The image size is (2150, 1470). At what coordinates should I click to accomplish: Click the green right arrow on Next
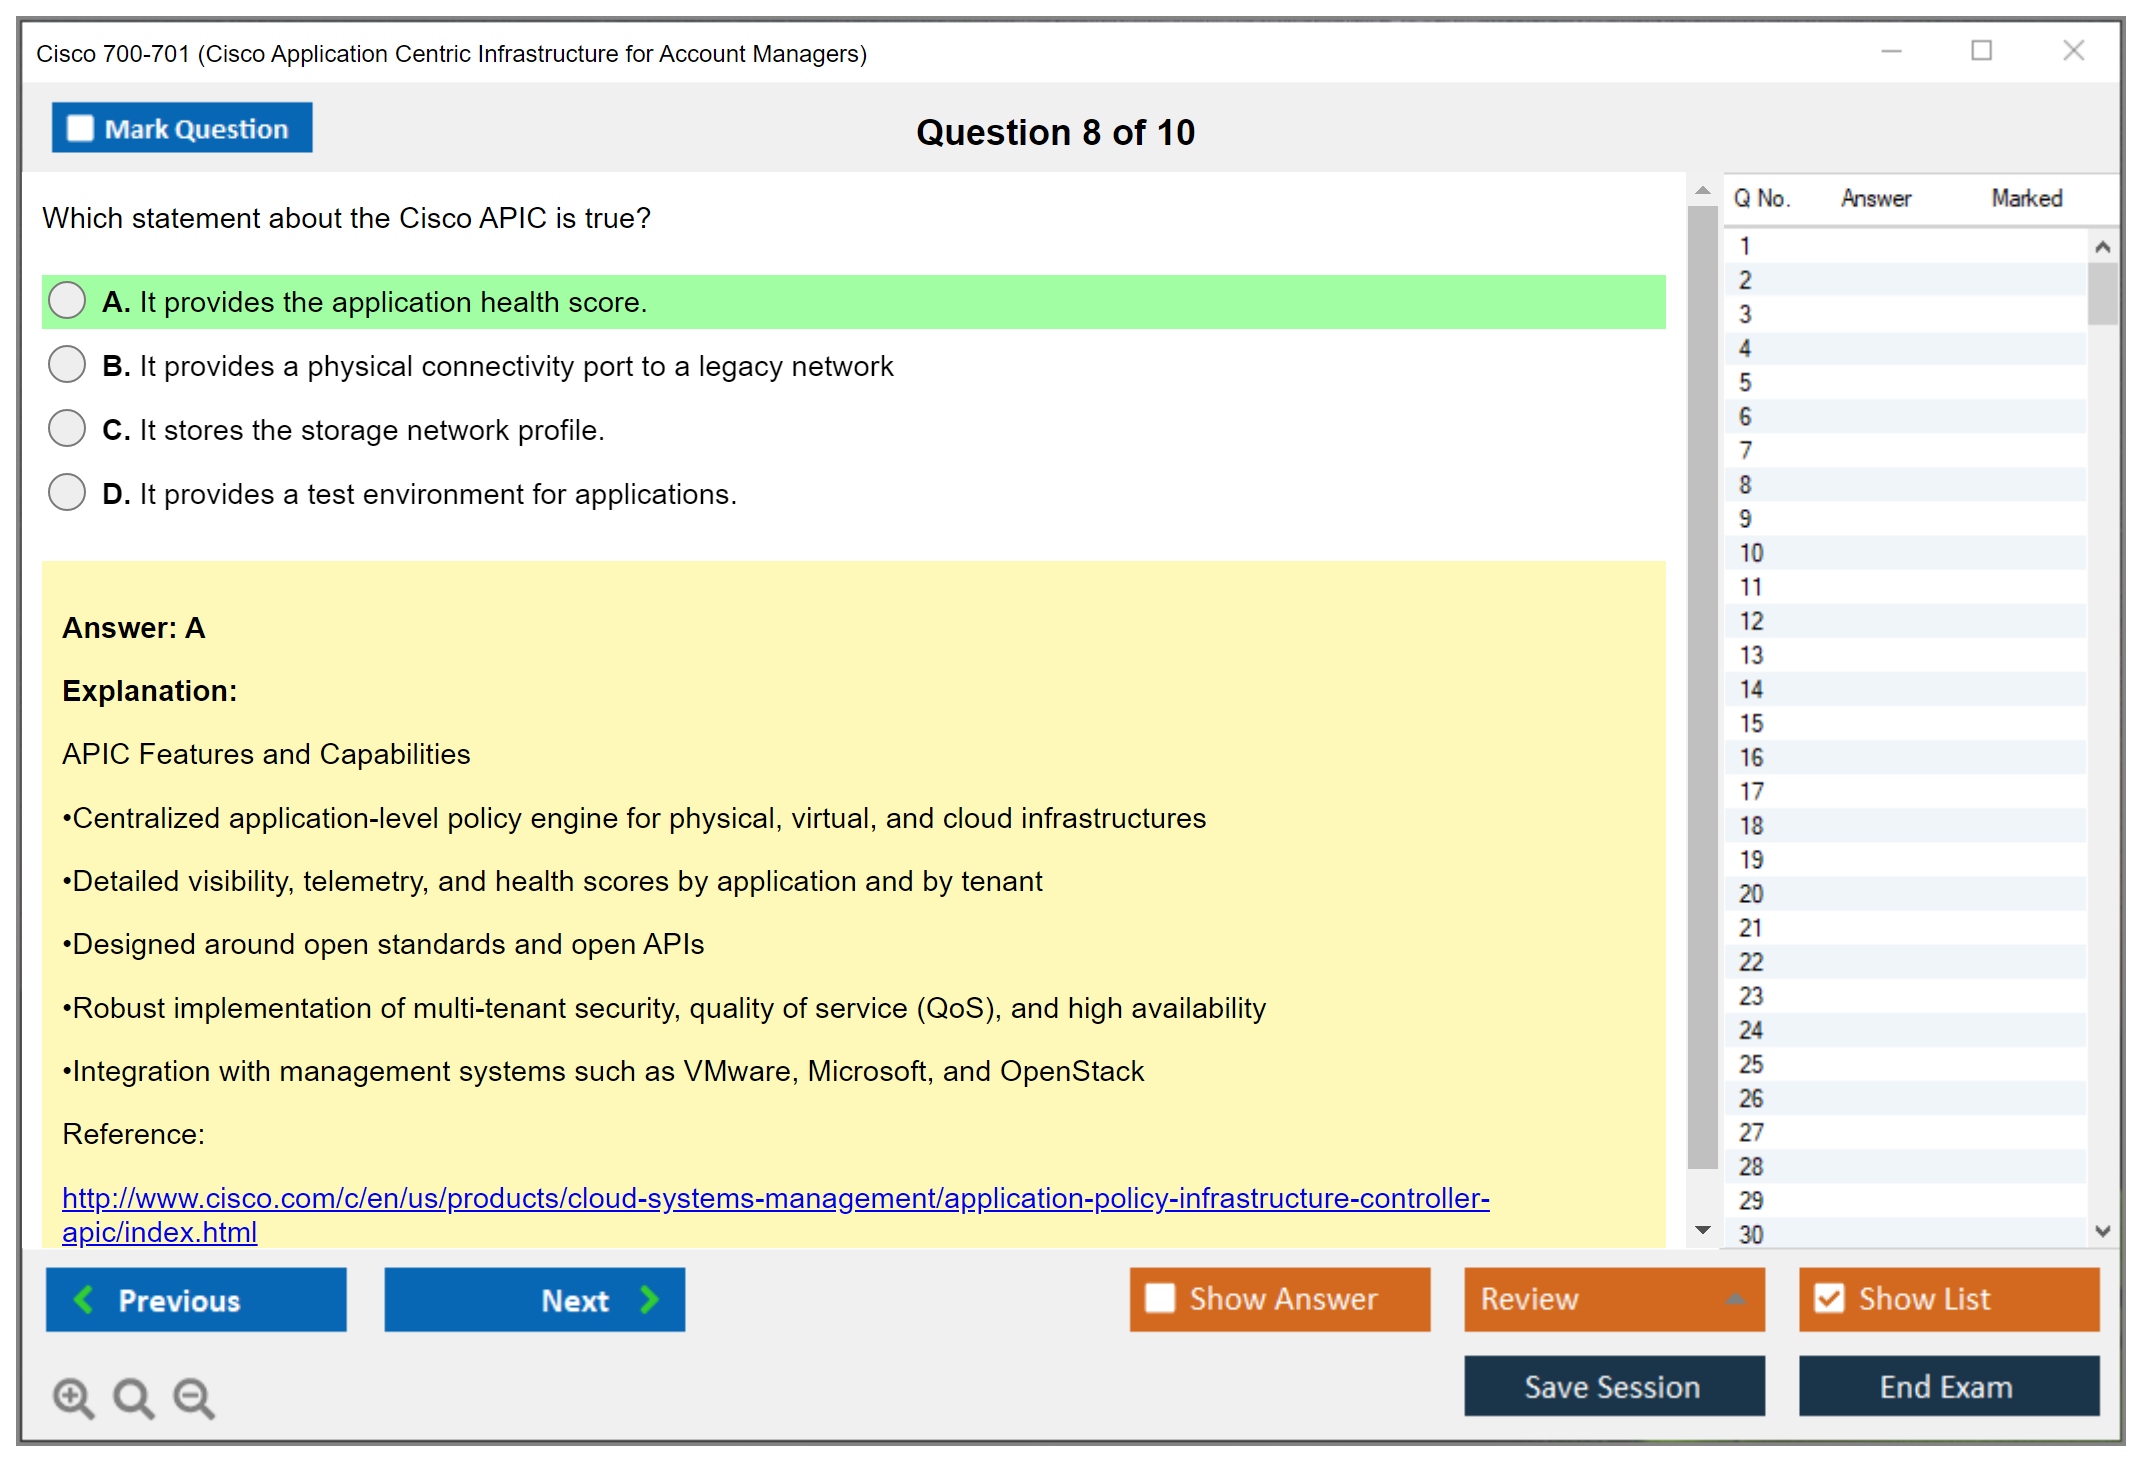(x=649, y=1299)
